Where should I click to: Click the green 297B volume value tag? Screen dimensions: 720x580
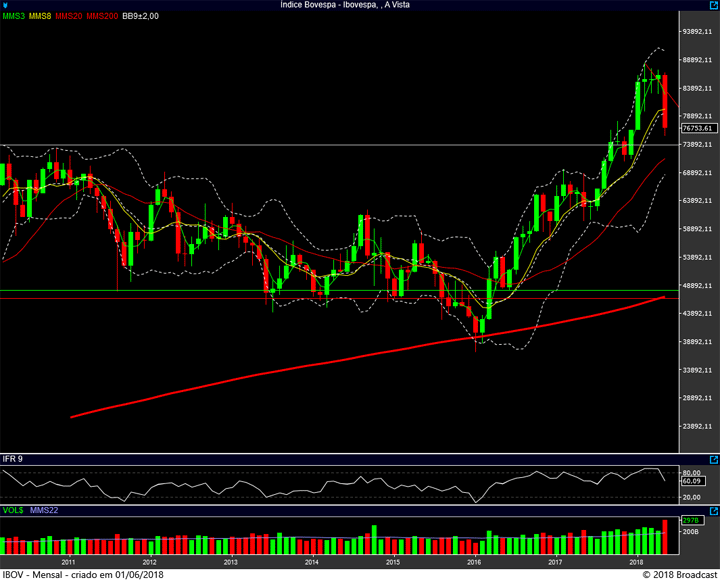coord(690,521)
